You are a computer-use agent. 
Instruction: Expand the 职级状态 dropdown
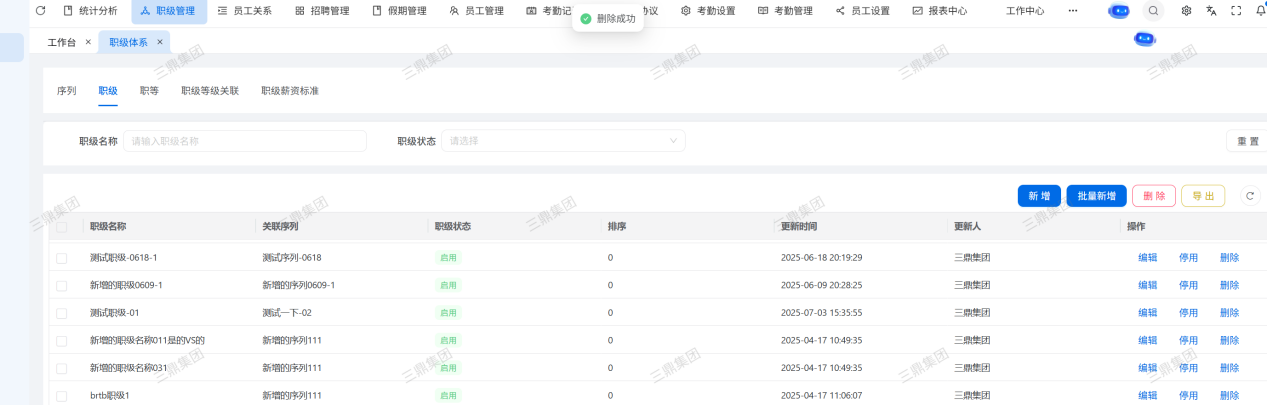click(563, 141)
